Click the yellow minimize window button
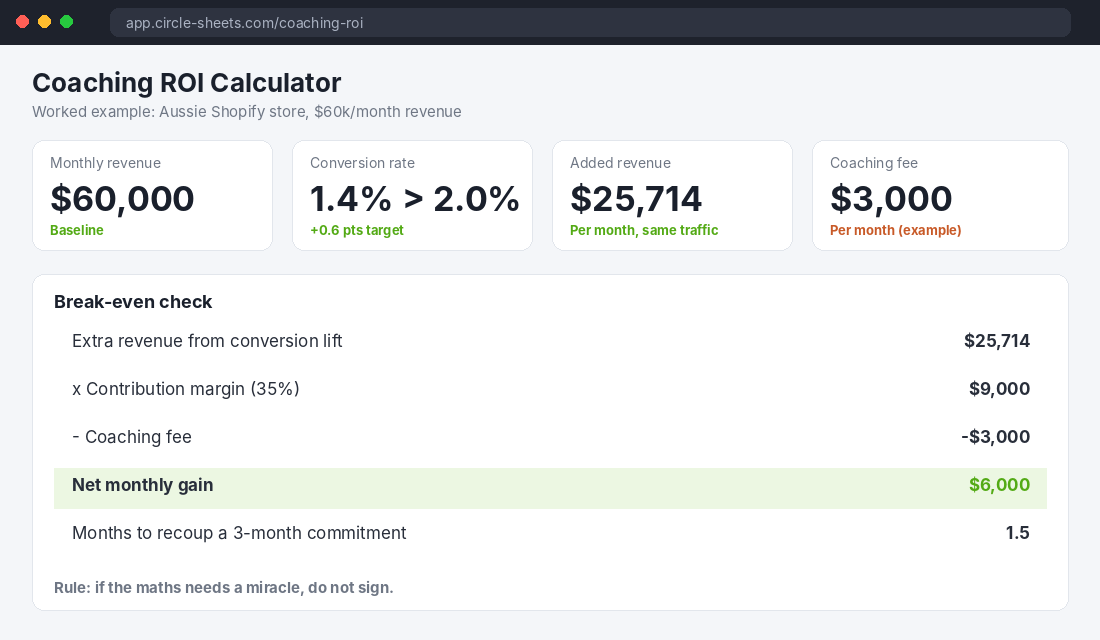Viewport: 1100px width, 640px height. point(44,22)
